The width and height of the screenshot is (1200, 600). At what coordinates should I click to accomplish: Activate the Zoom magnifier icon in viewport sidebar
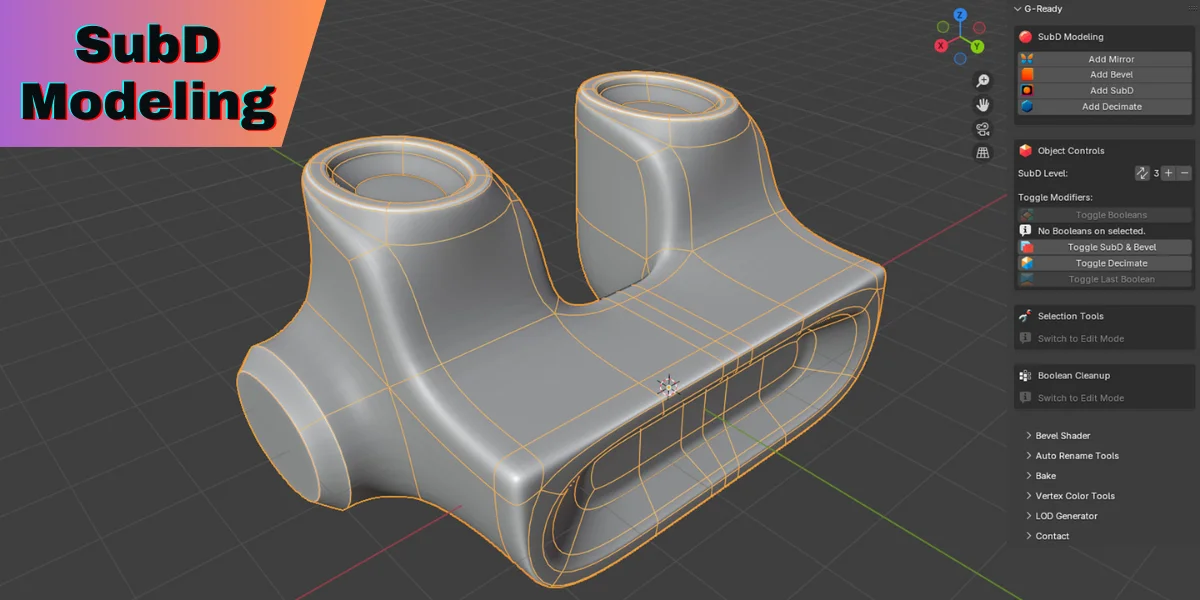[983, 81]
